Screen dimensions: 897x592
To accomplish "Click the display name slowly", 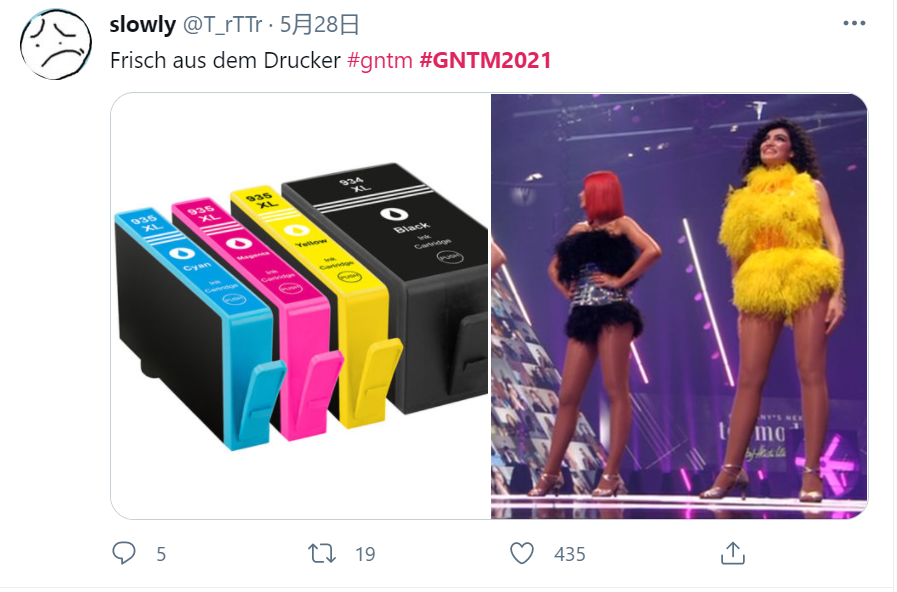I will point(142,25).
